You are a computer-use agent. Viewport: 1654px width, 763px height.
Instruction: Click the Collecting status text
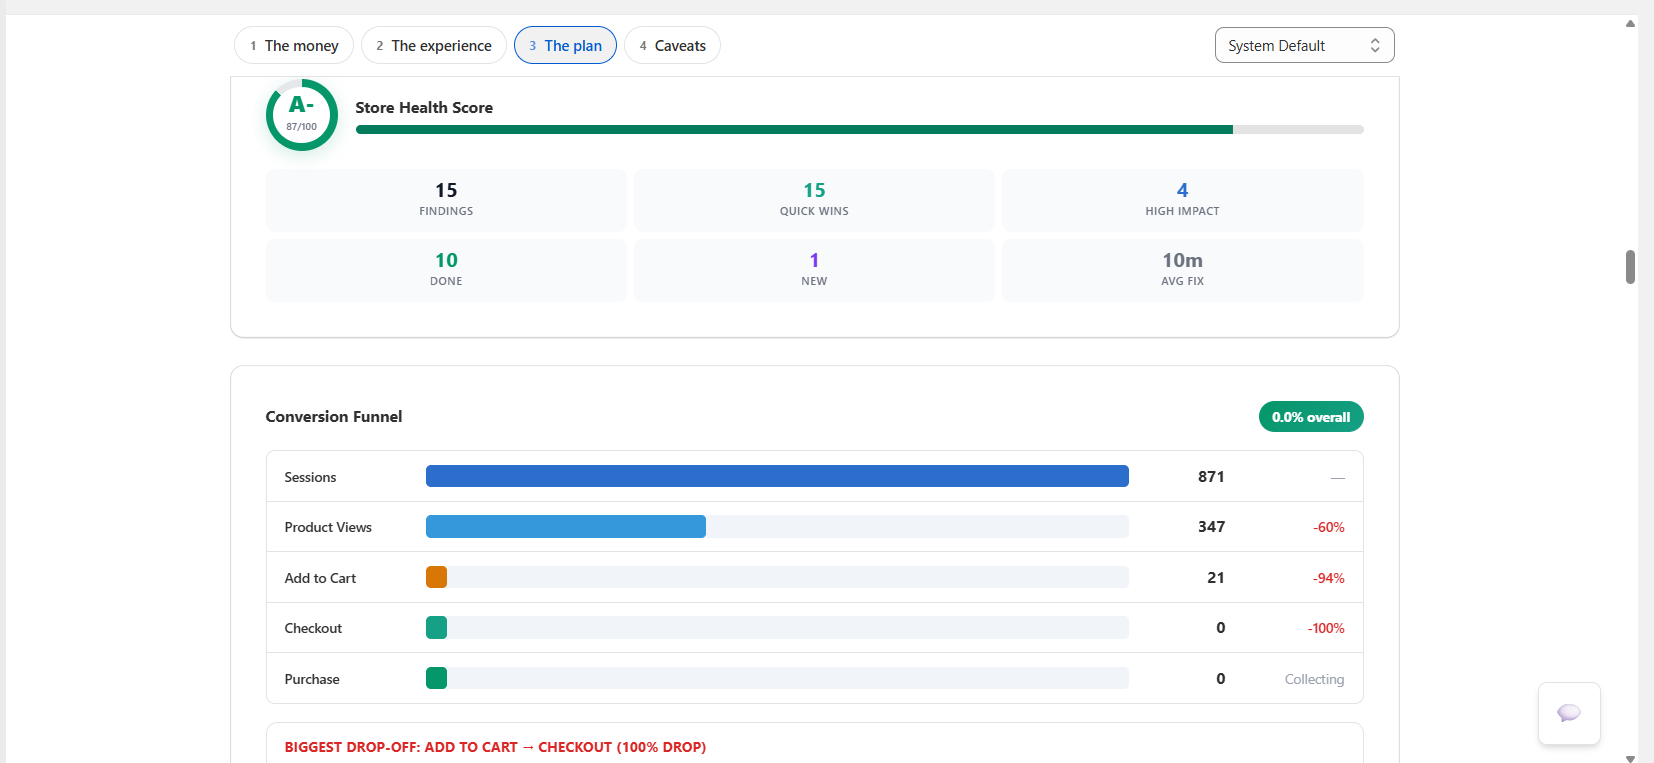1314,679
